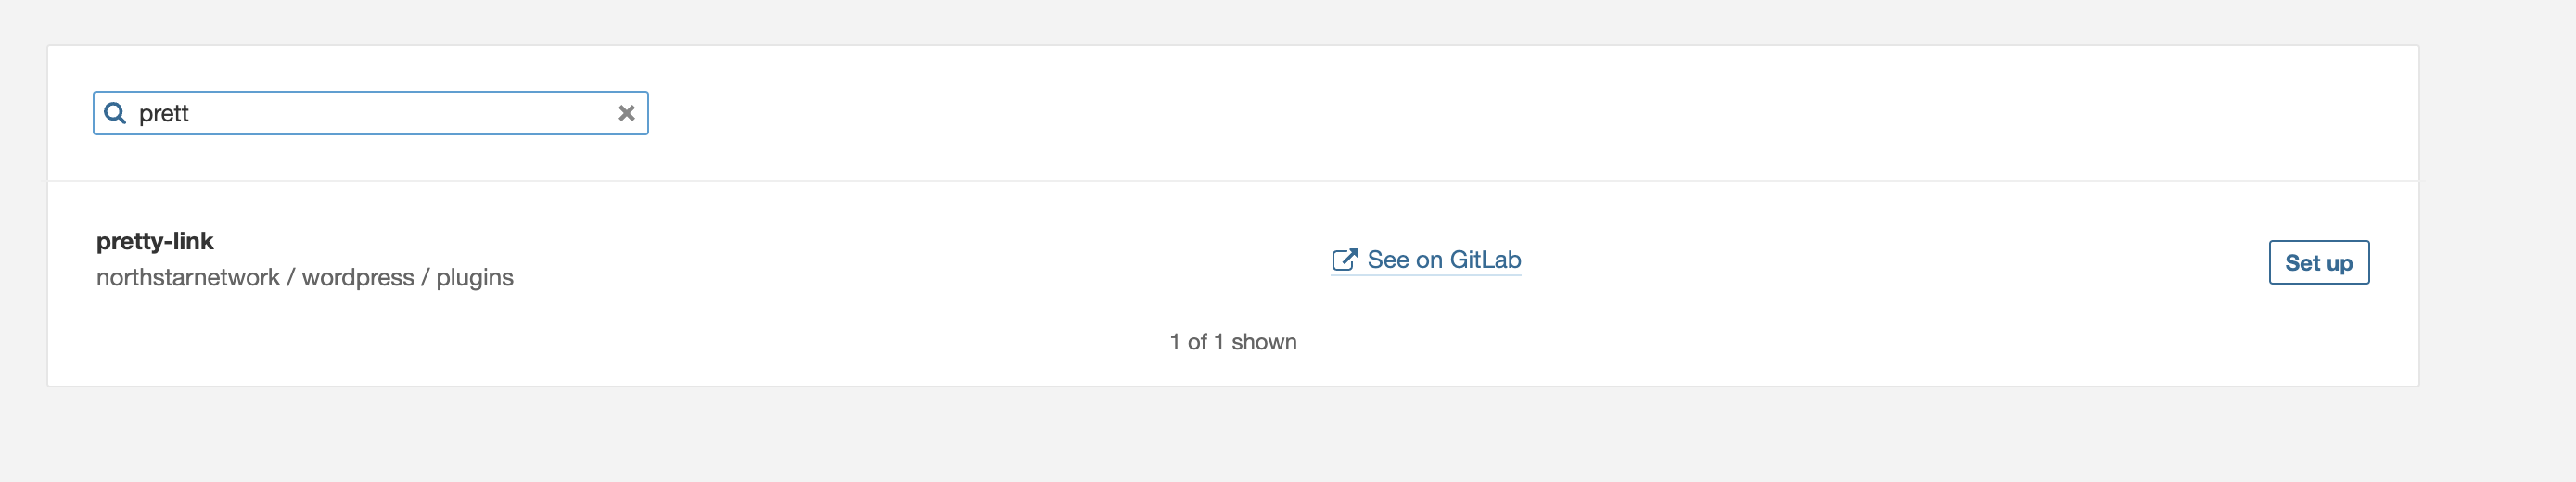
Task: Click "plugins" in the project path
Action: 474,277
